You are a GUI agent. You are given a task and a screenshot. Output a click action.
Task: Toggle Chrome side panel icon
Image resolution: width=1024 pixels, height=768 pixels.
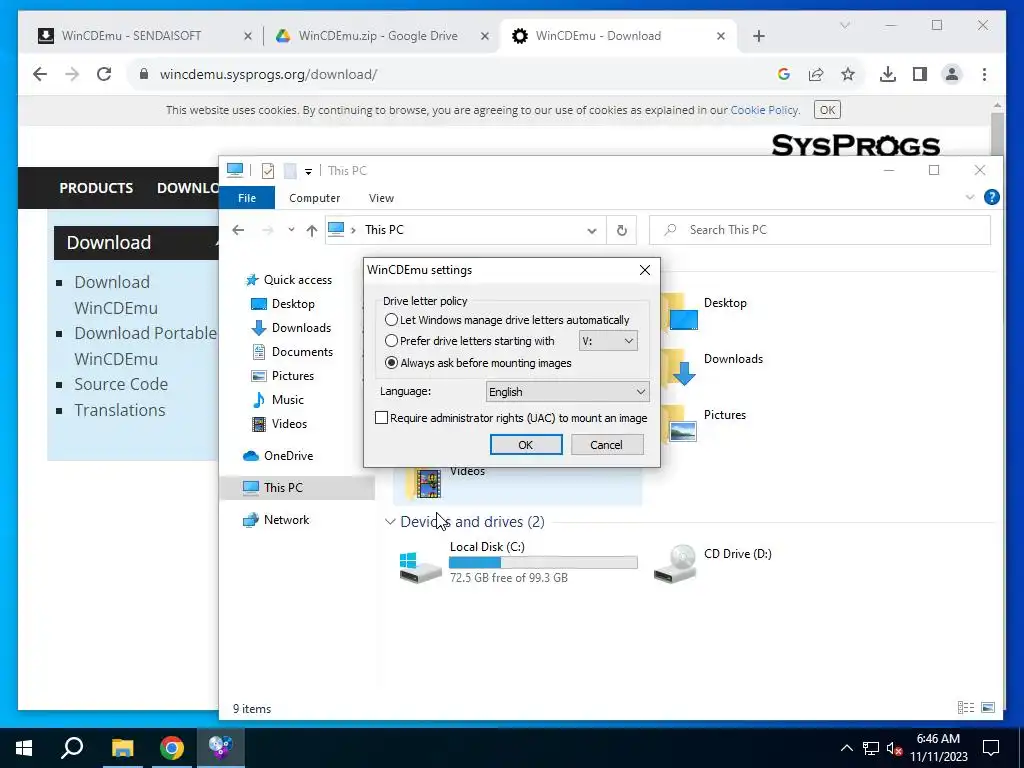point(920,74)
